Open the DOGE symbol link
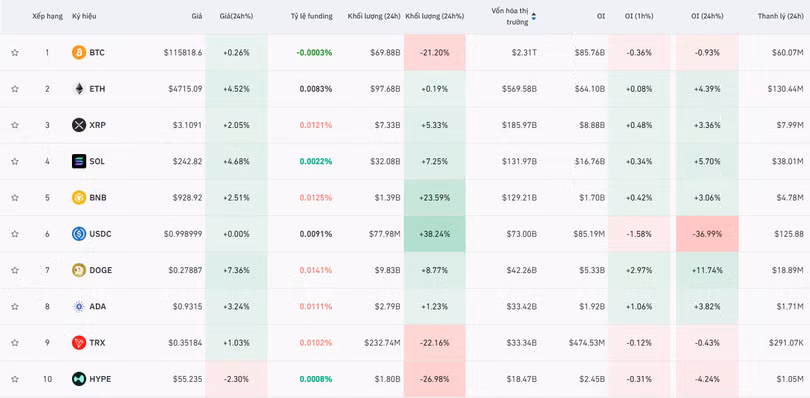The height and width of the screenshot is (398, 810). [x=101, y=270]
